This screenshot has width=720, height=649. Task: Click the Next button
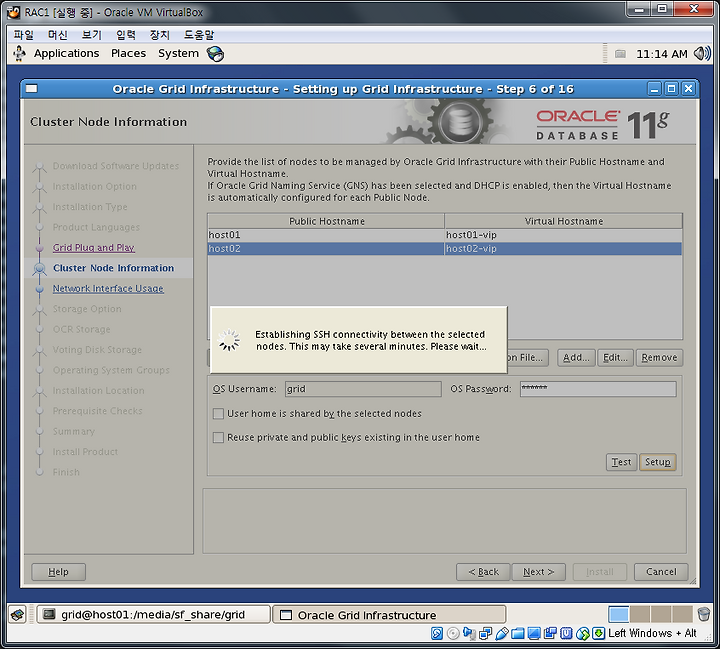pos(538,572)
